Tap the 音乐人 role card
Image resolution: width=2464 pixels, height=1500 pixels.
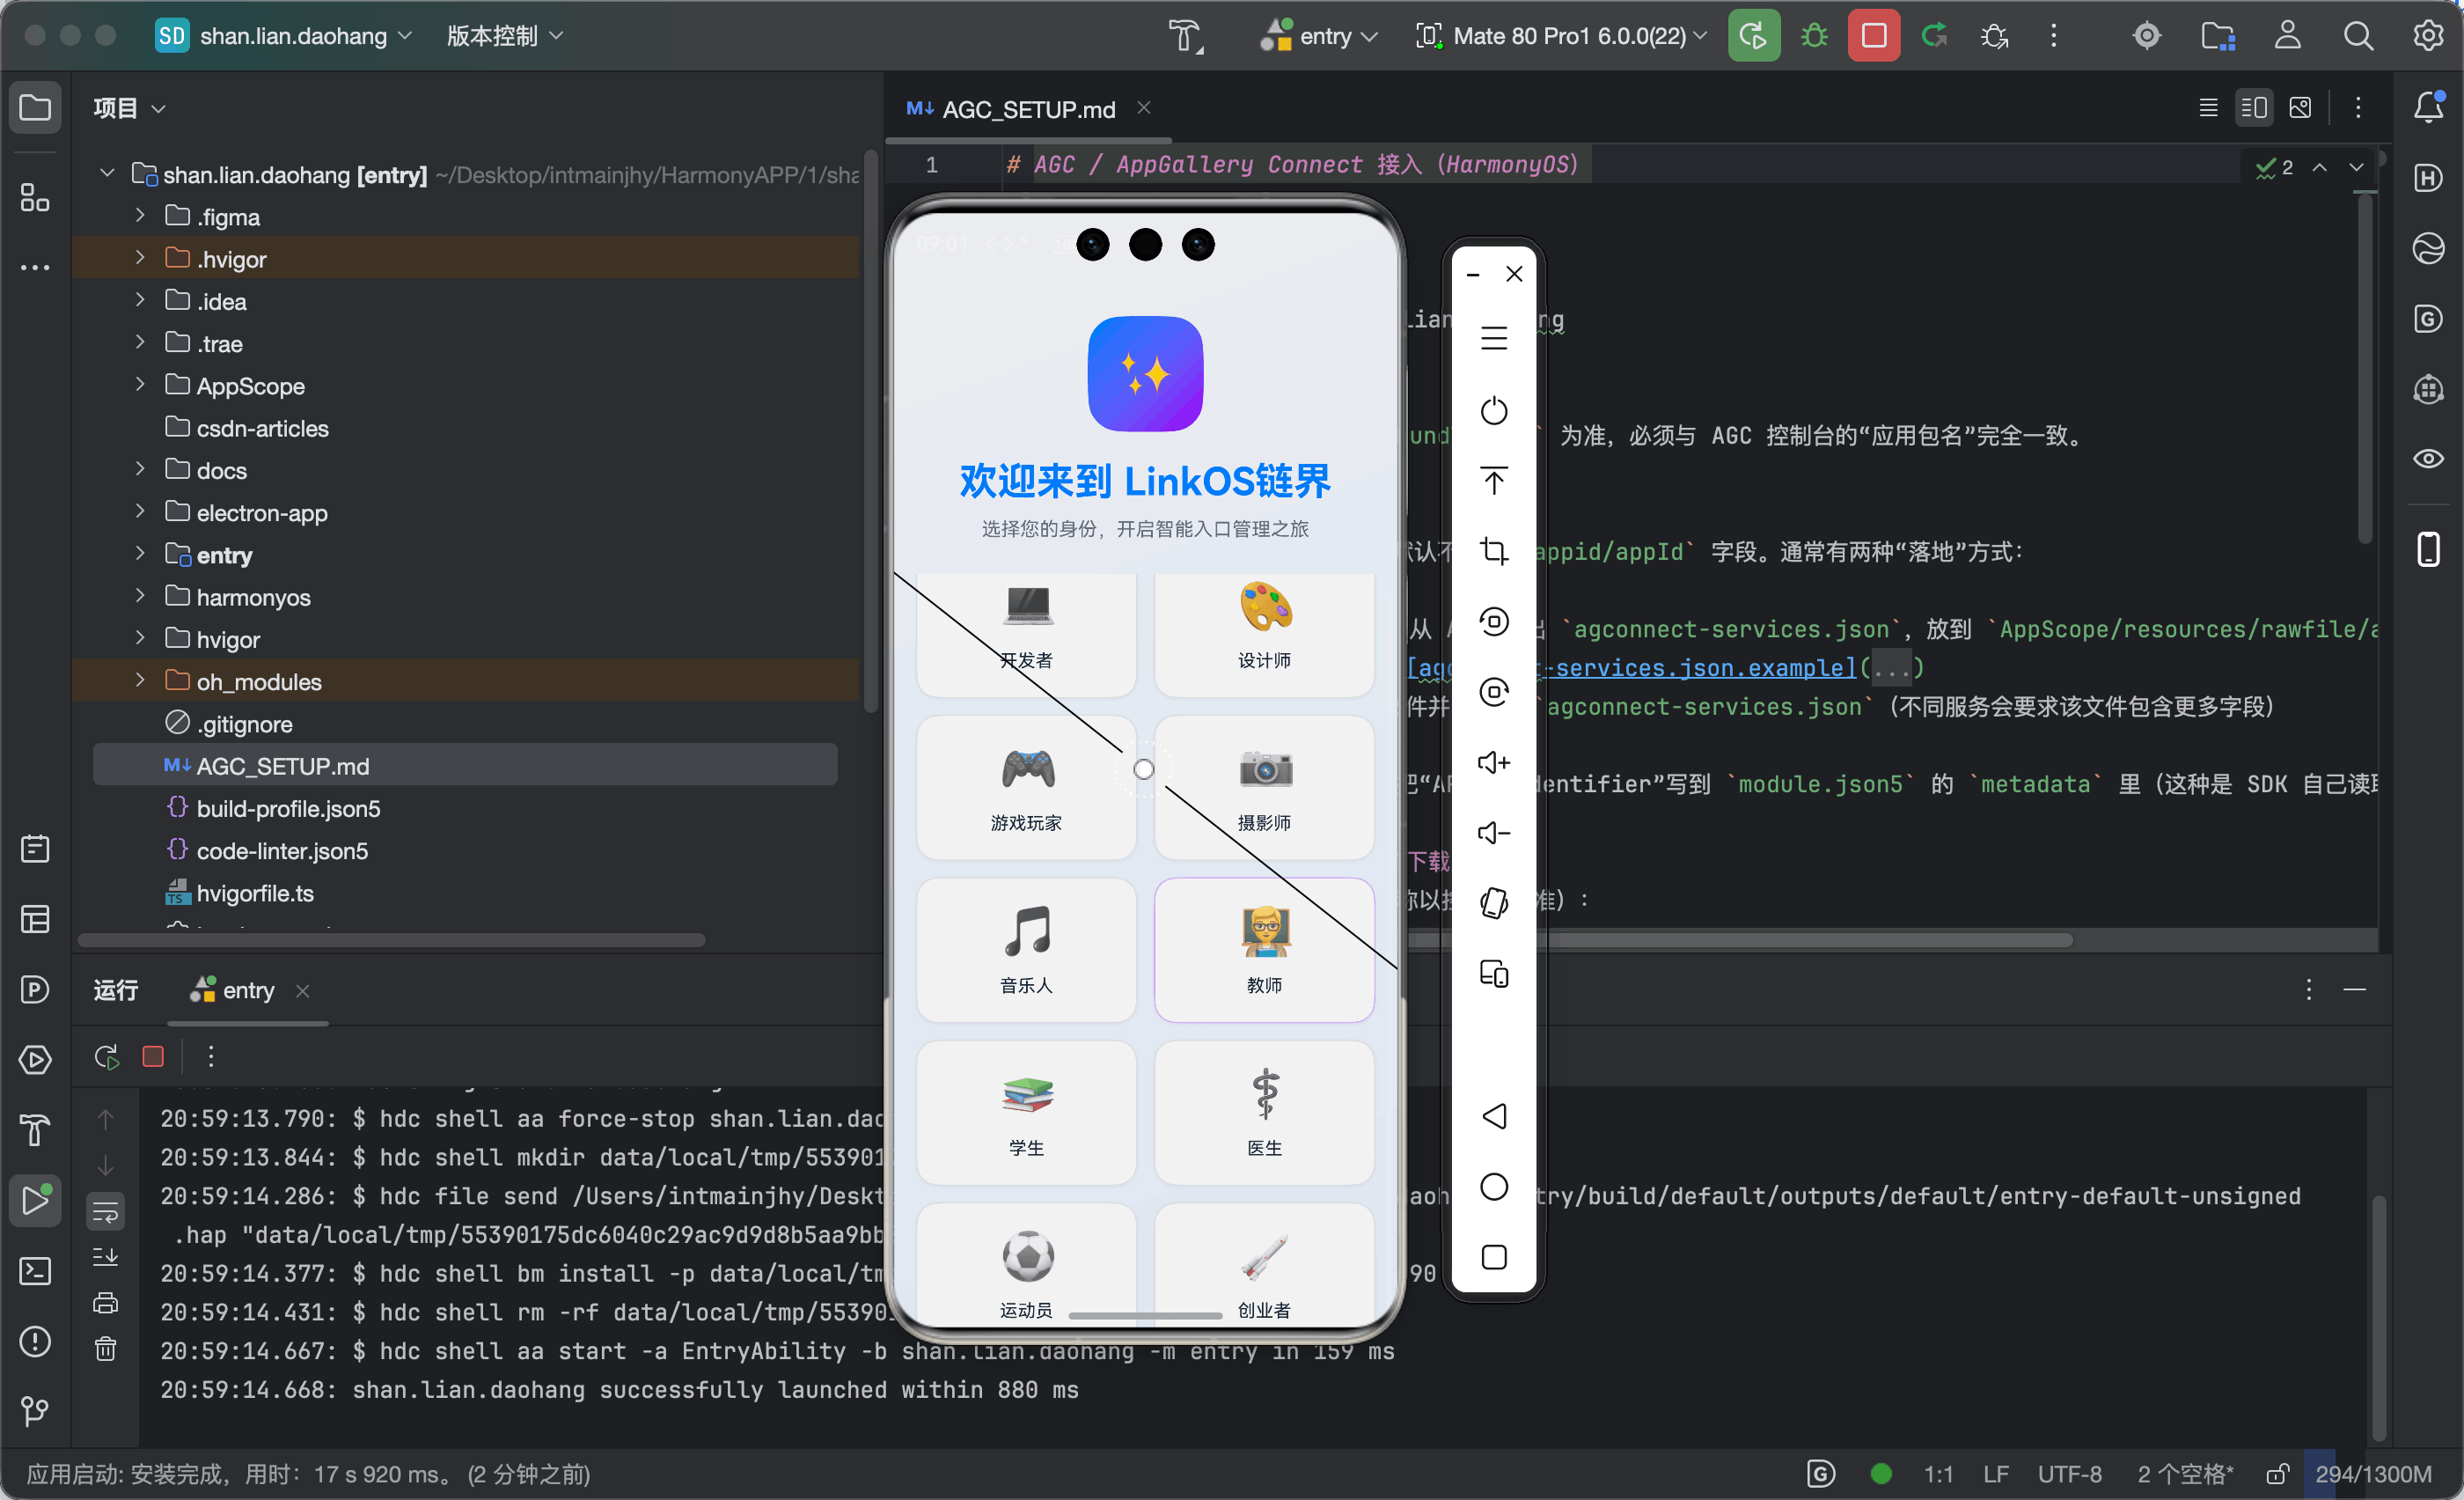1026,950
